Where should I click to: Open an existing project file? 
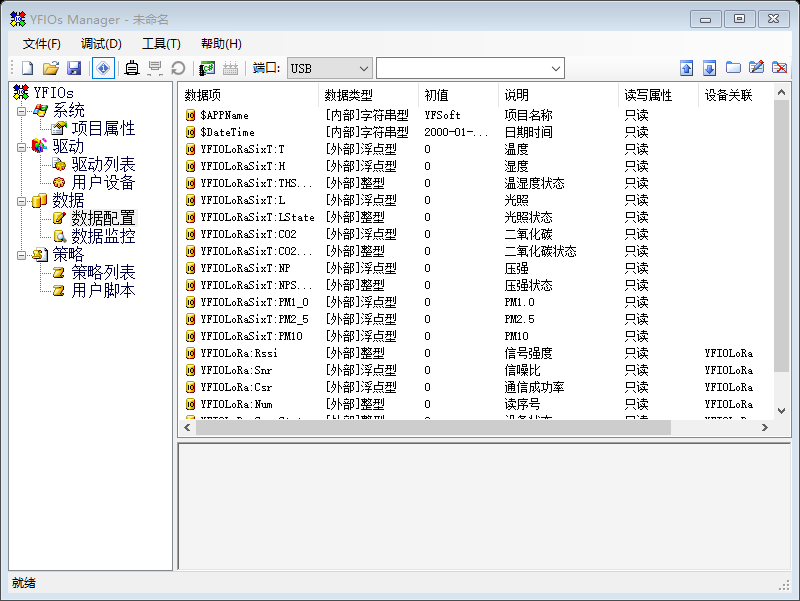(51, 68)
